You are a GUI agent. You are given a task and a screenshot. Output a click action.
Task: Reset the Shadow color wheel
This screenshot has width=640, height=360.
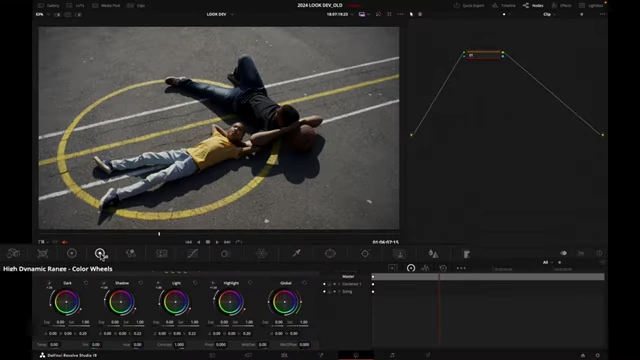tap(140, 283)
